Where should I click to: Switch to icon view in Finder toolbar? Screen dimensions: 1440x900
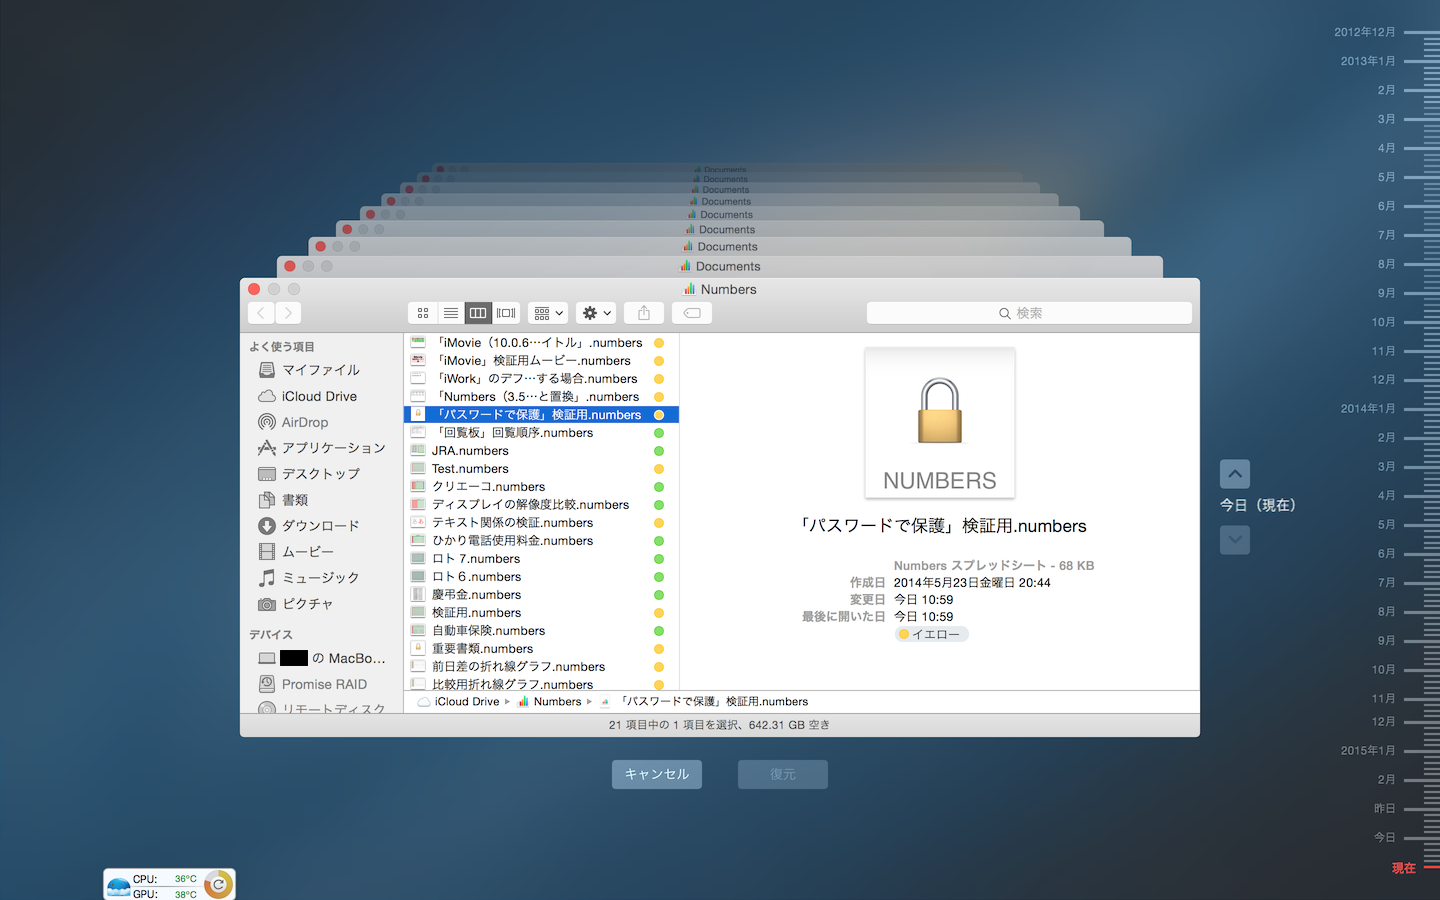coord(423,313)
